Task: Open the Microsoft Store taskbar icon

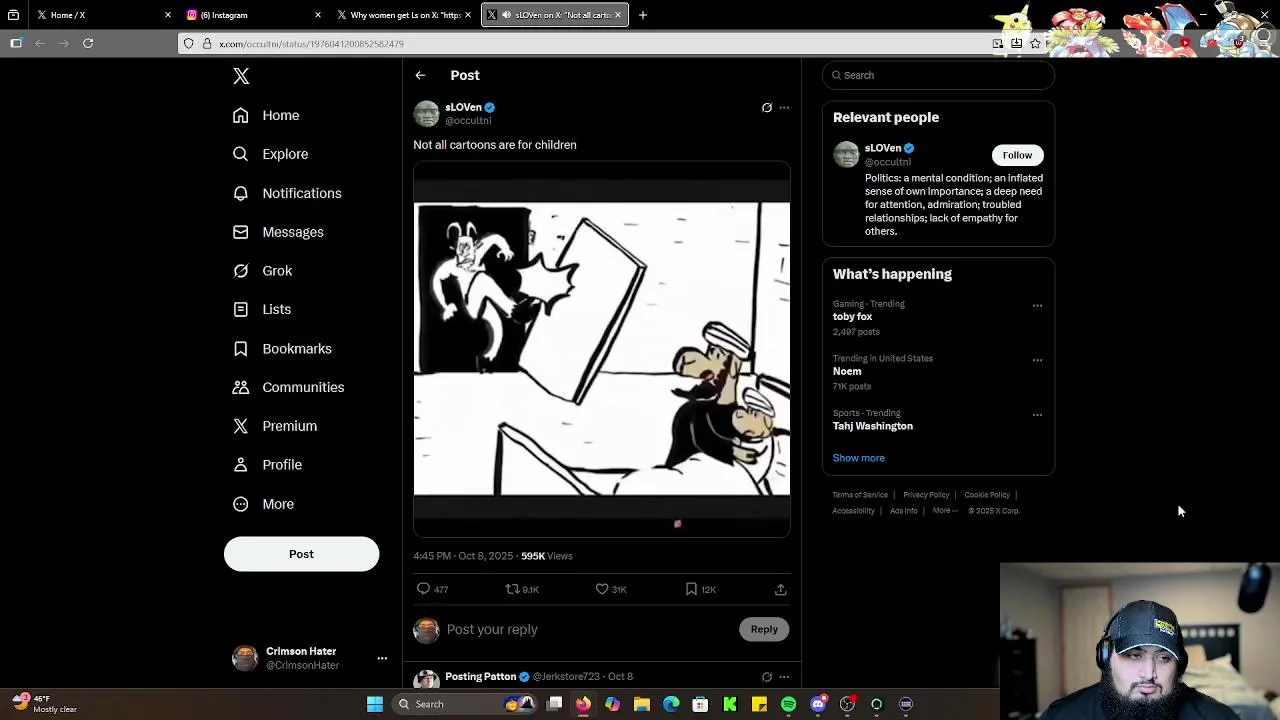Action: click(x=700, y=704)
